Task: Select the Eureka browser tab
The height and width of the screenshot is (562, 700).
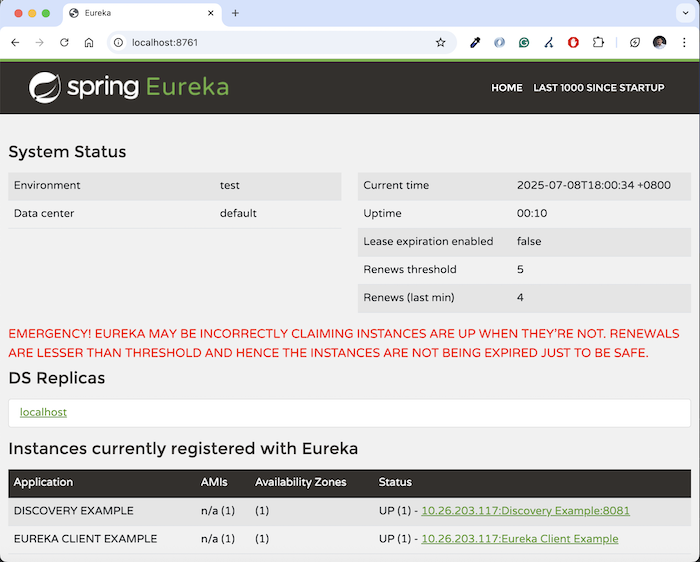Action: 143,13
